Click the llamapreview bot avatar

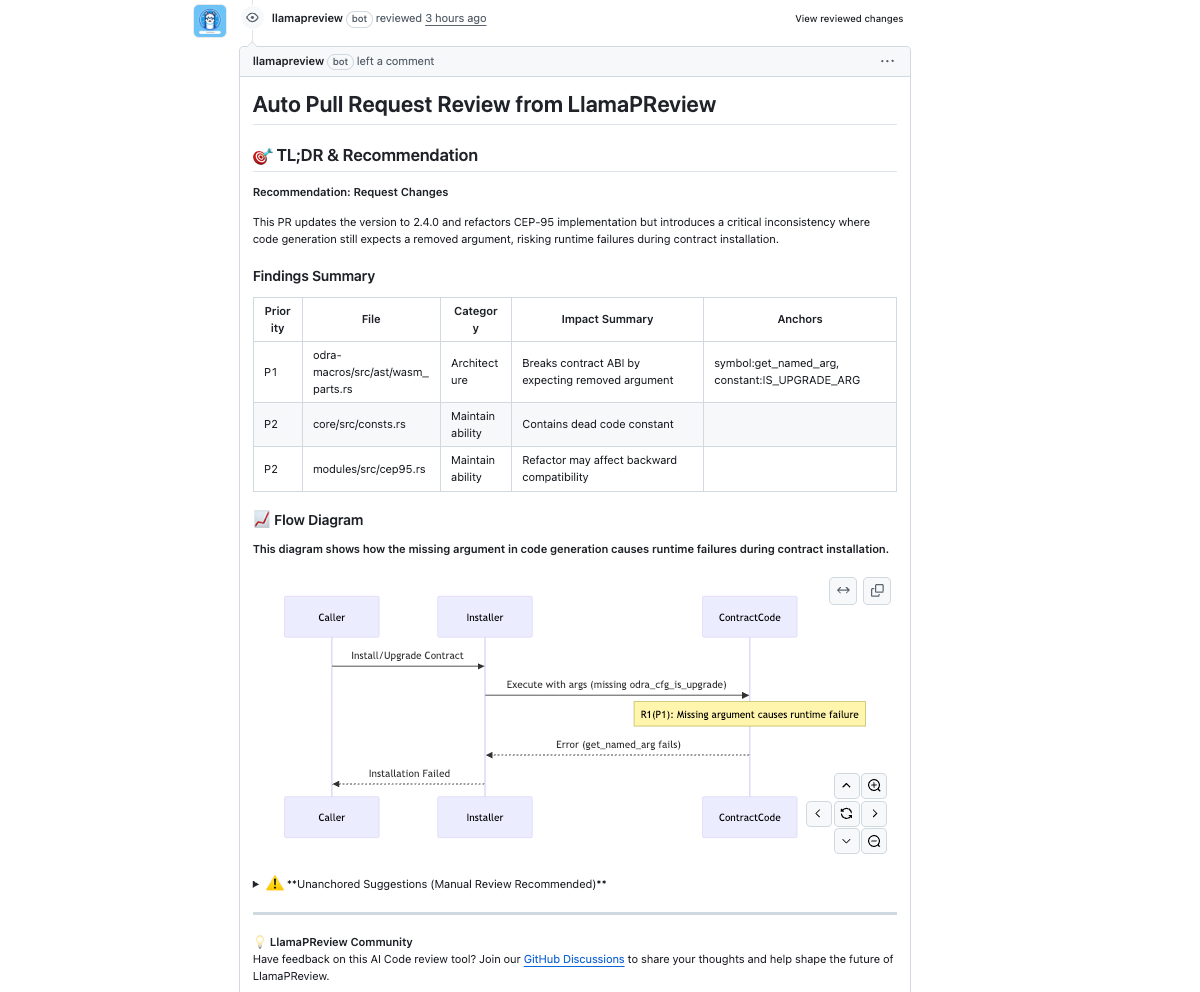210,20
